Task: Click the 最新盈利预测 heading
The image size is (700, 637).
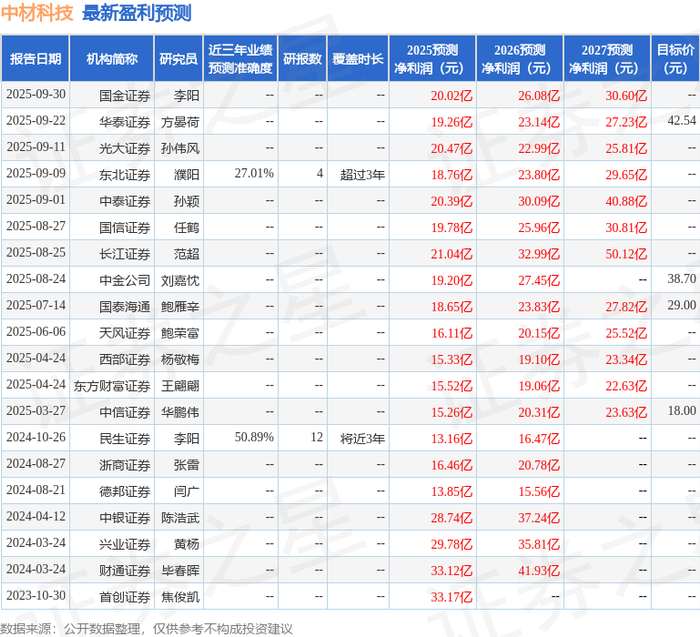Action: tap(137, 13)
